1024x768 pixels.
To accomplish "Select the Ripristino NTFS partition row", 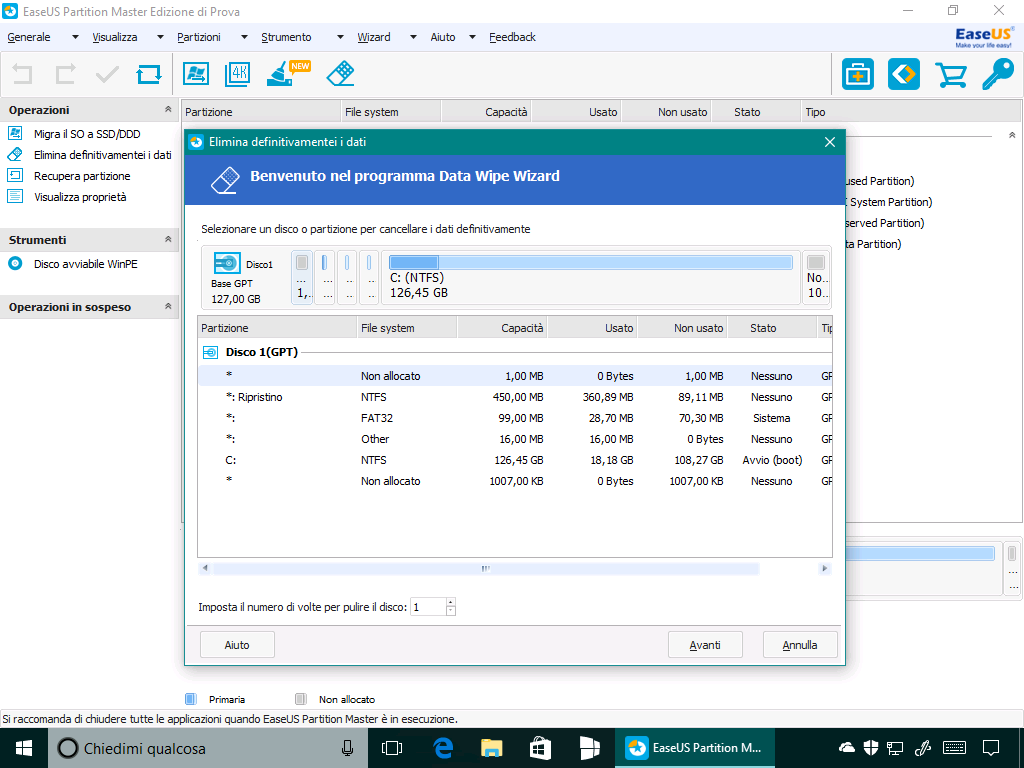I will click(x=515, y=397).
